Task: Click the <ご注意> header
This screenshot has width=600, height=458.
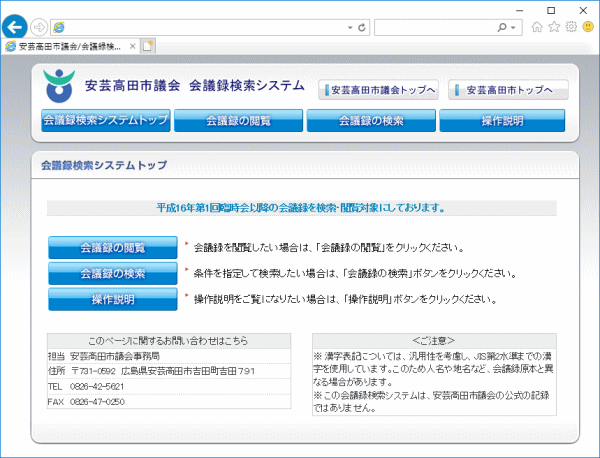Action: [434, 341]
